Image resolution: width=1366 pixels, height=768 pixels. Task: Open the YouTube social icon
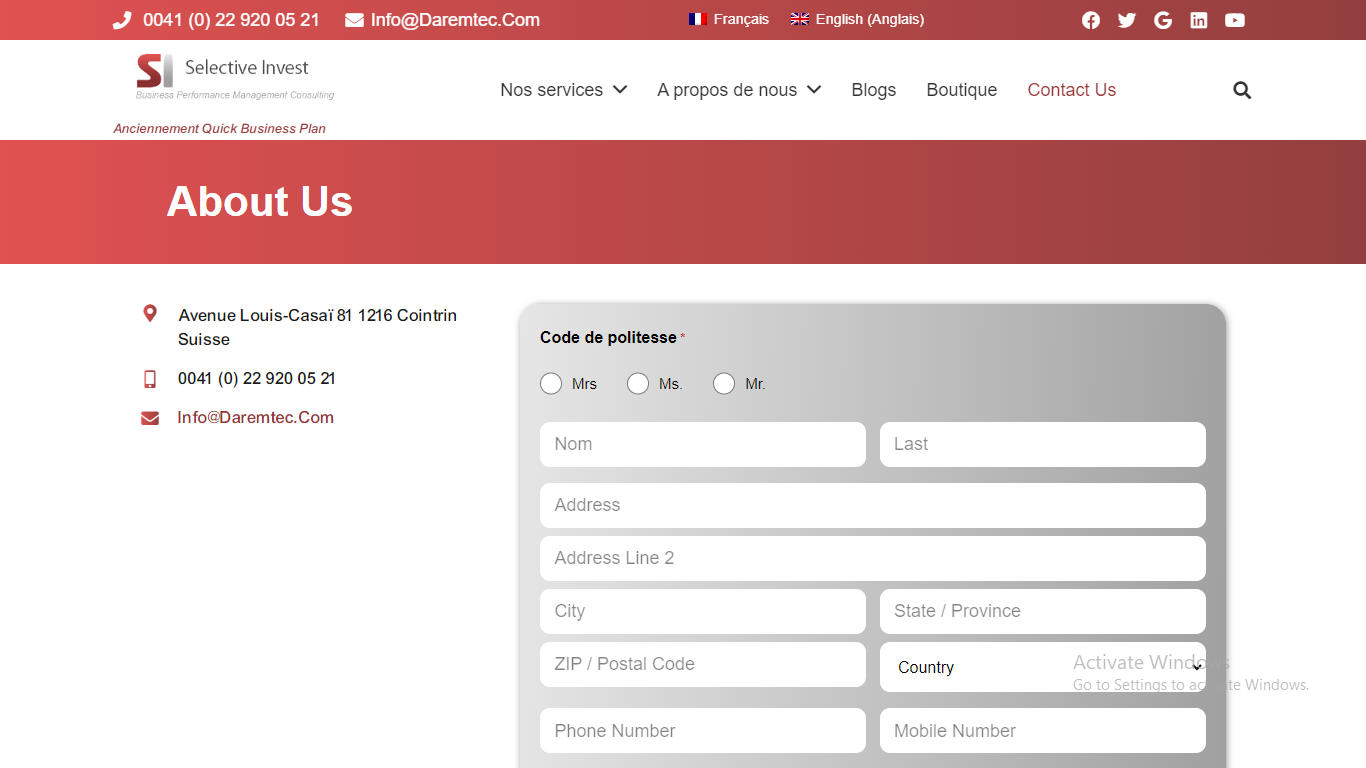pos(1235,20)
